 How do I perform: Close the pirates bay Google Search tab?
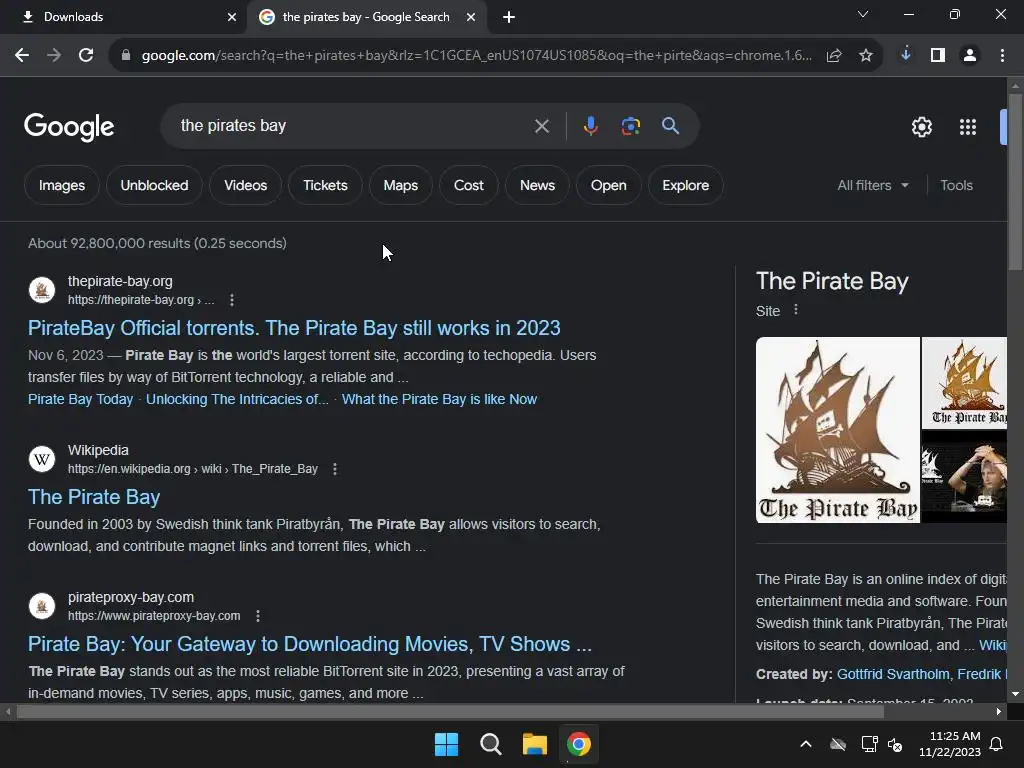471,17
